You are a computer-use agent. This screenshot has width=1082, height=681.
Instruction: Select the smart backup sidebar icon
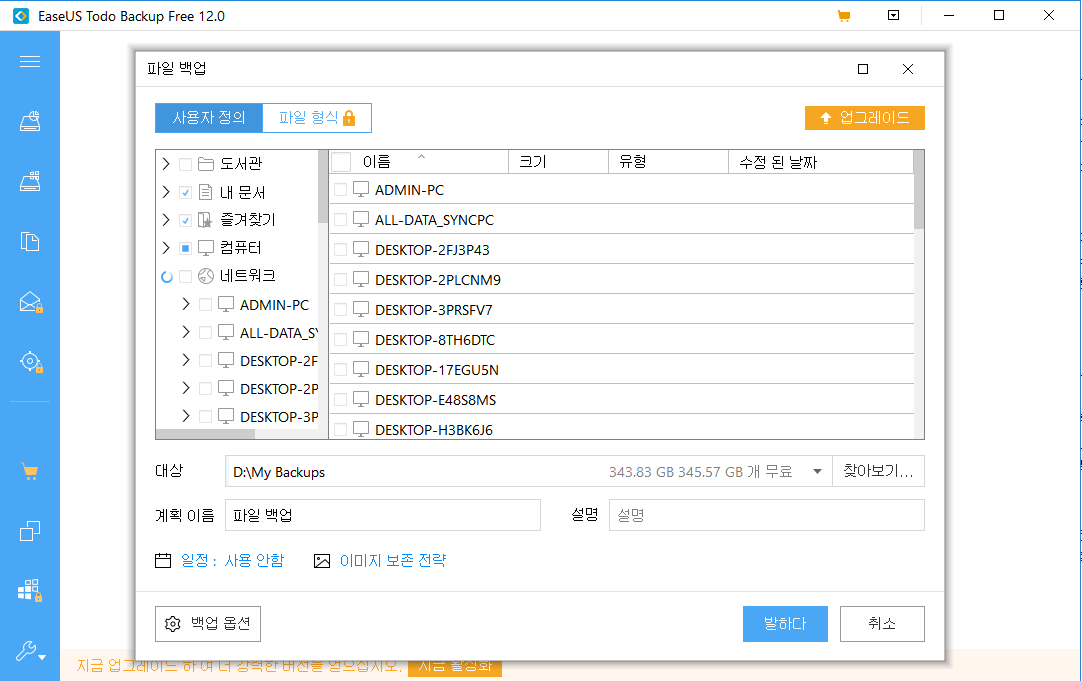coord(30,361)
